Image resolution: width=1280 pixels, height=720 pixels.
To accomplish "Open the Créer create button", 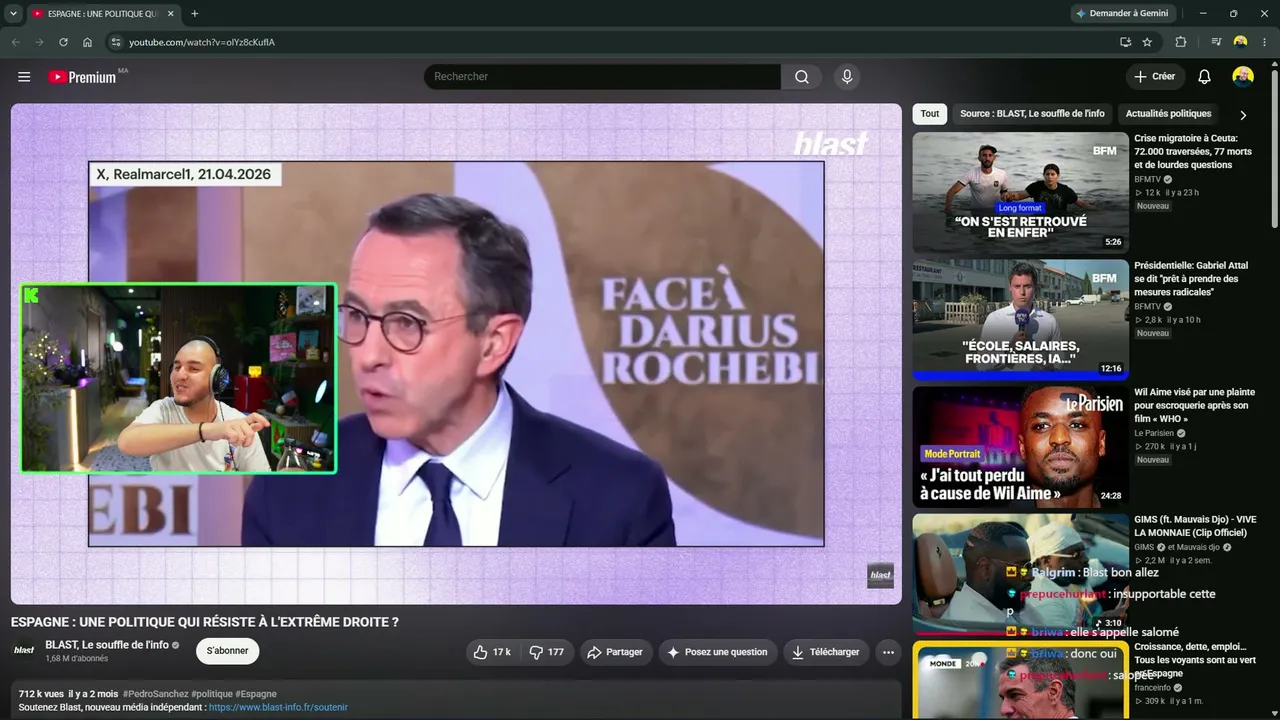I will click(x=1155, y=77).
